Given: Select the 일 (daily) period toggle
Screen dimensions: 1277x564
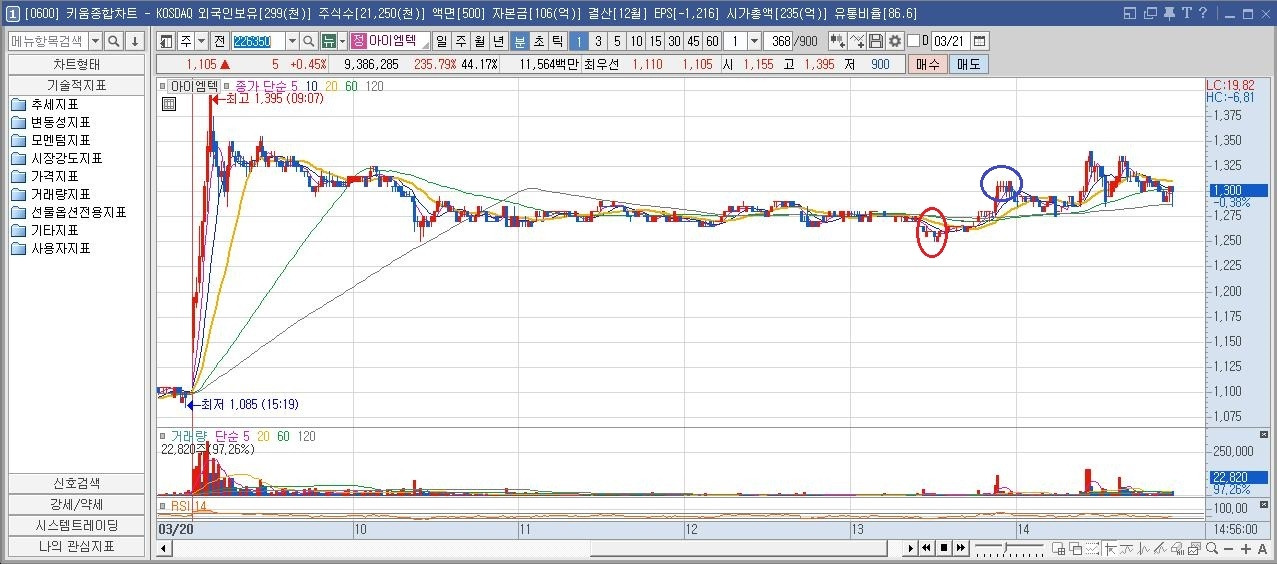Looking at the screenshot, I should tap(441, 41).
